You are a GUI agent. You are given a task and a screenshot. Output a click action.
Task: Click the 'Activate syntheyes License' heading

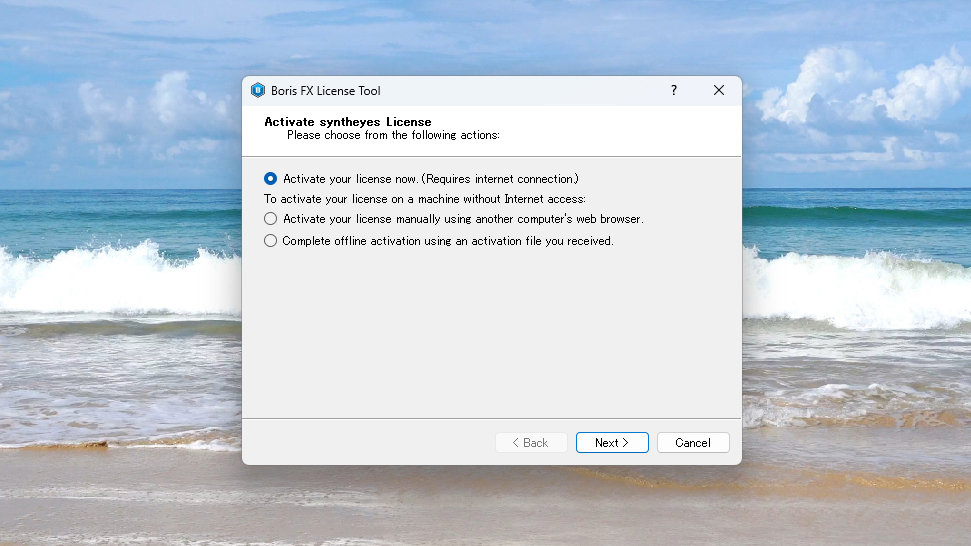point(347,122)
